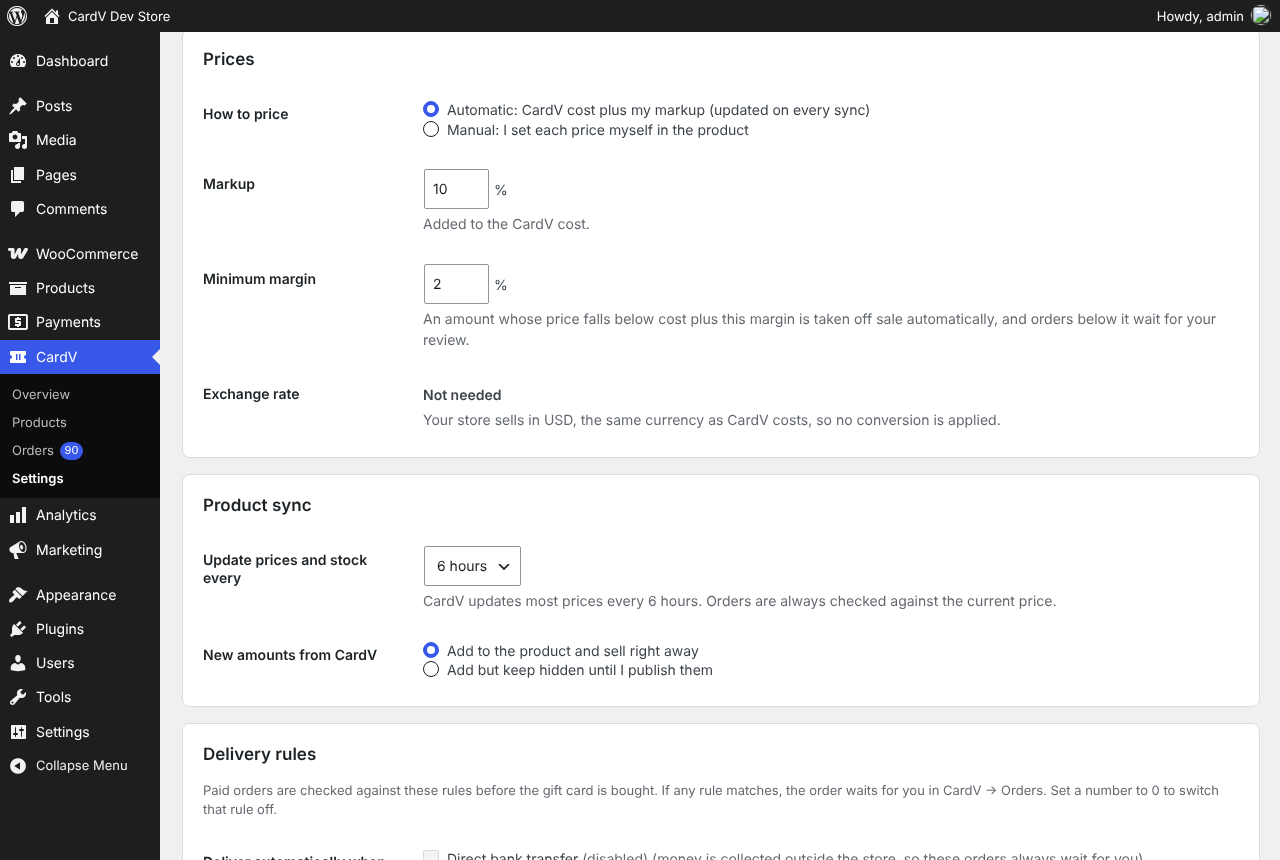Click the Dashboard gauge icon

pos(18,61)
